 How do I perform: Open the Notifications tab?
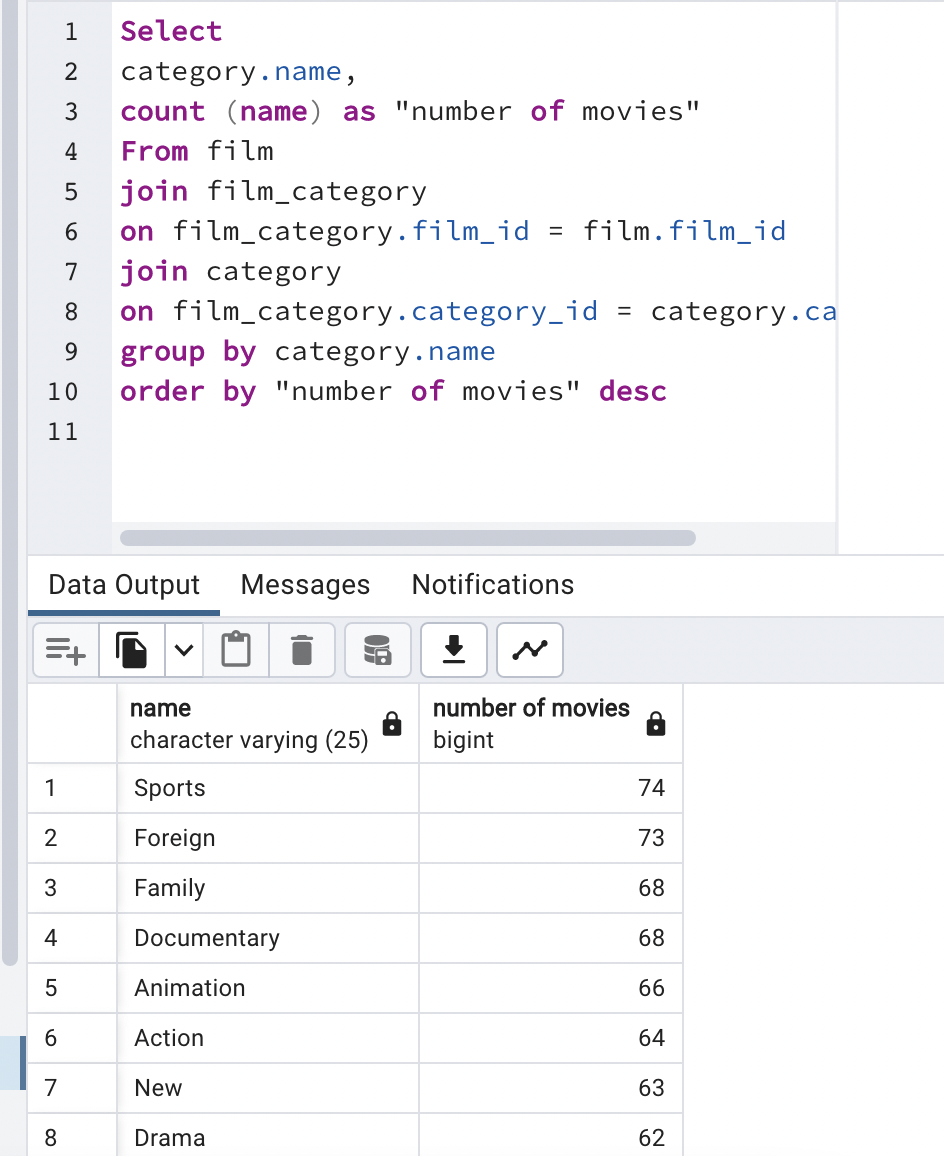[493, 585]
